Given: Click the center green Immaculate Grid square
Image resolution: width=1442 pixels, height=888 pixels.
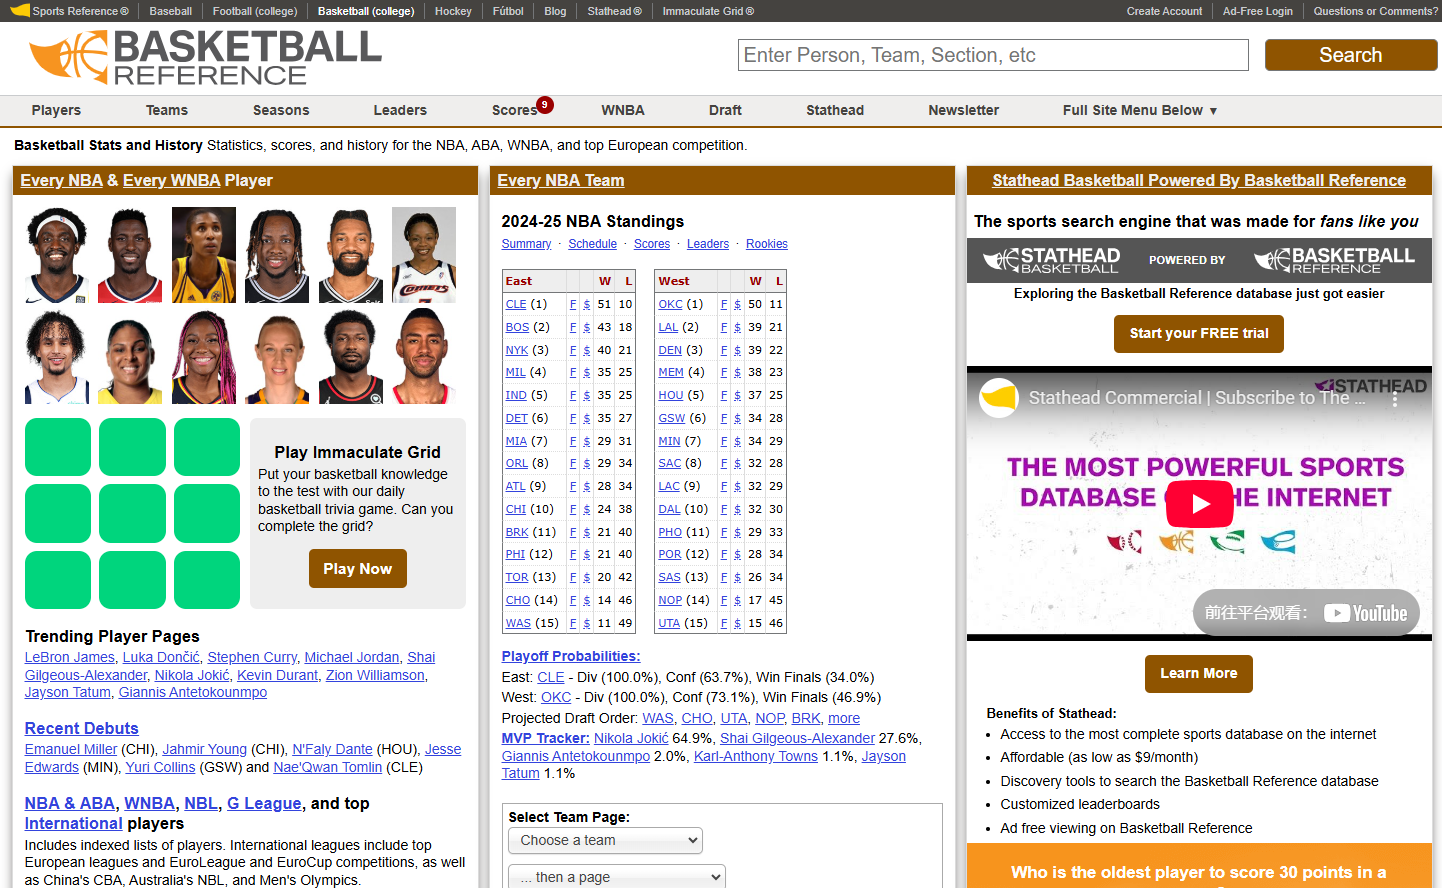Looking at the screenshot, I should pos(132,513).
